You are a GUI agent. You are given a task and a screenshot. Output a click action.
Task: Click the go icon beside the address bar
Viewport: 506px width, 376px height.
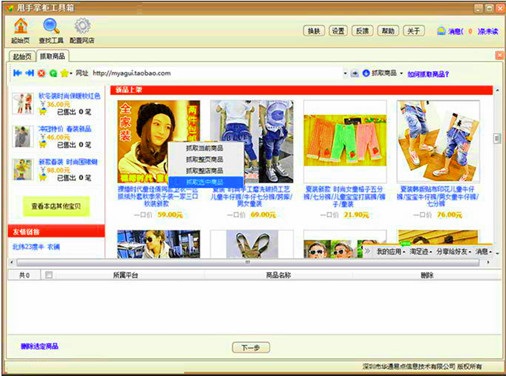click(355, 73)
